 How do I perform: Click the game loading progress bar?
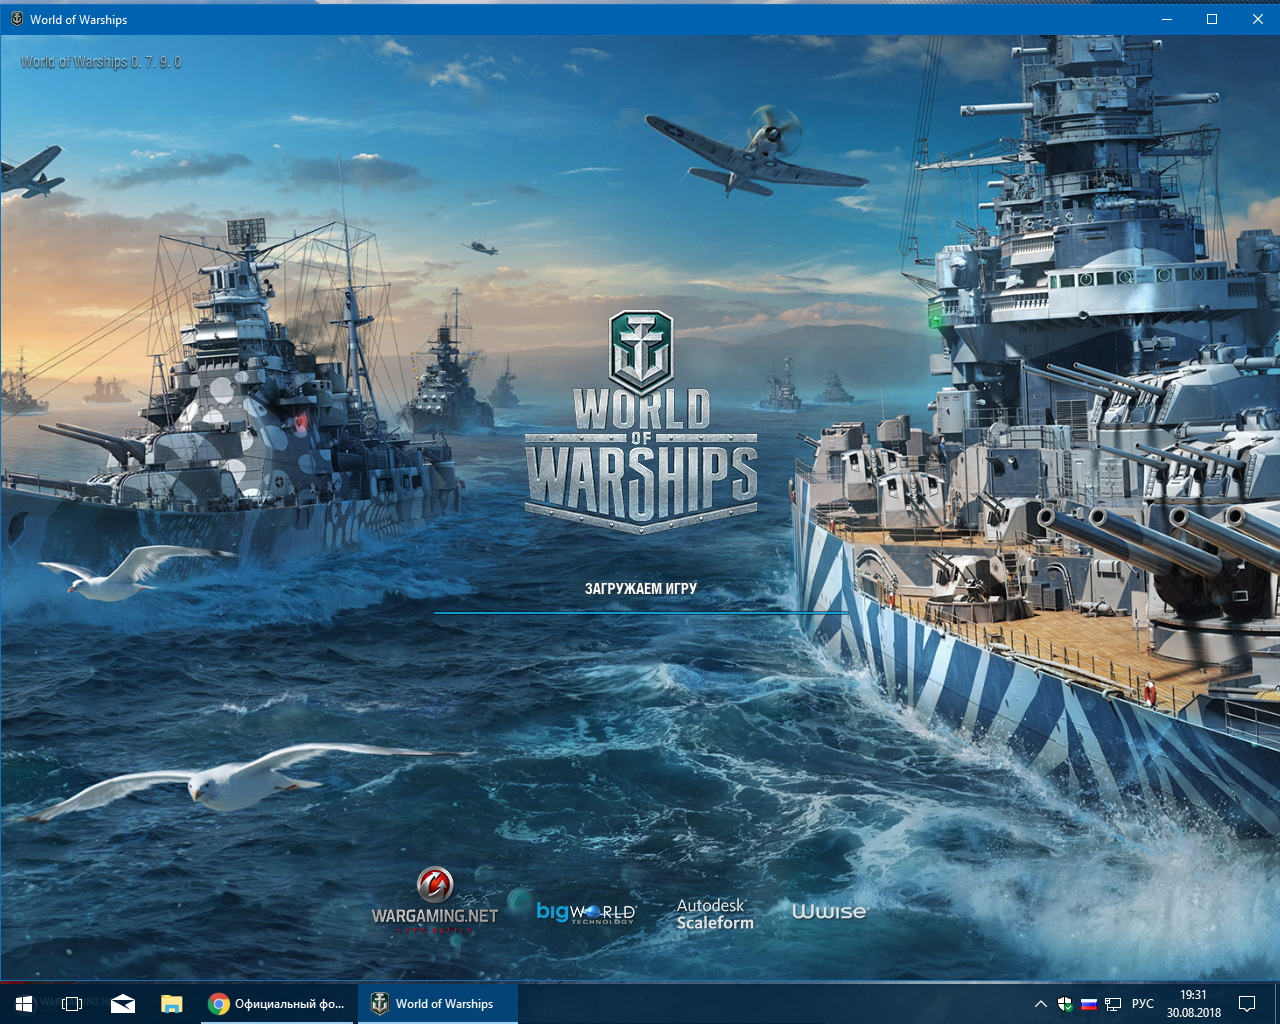(640, 613)
